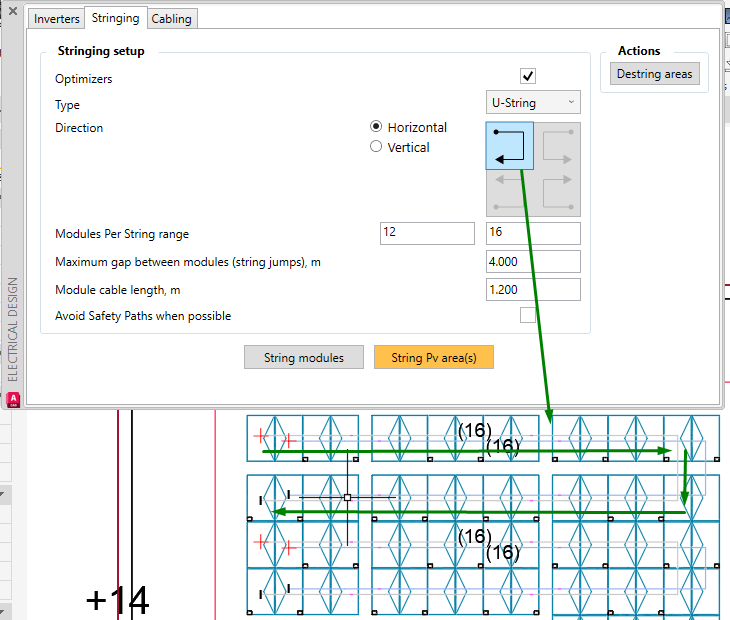Select the top-right direction pattern icon
730x620 pixels.
point(557,146)
